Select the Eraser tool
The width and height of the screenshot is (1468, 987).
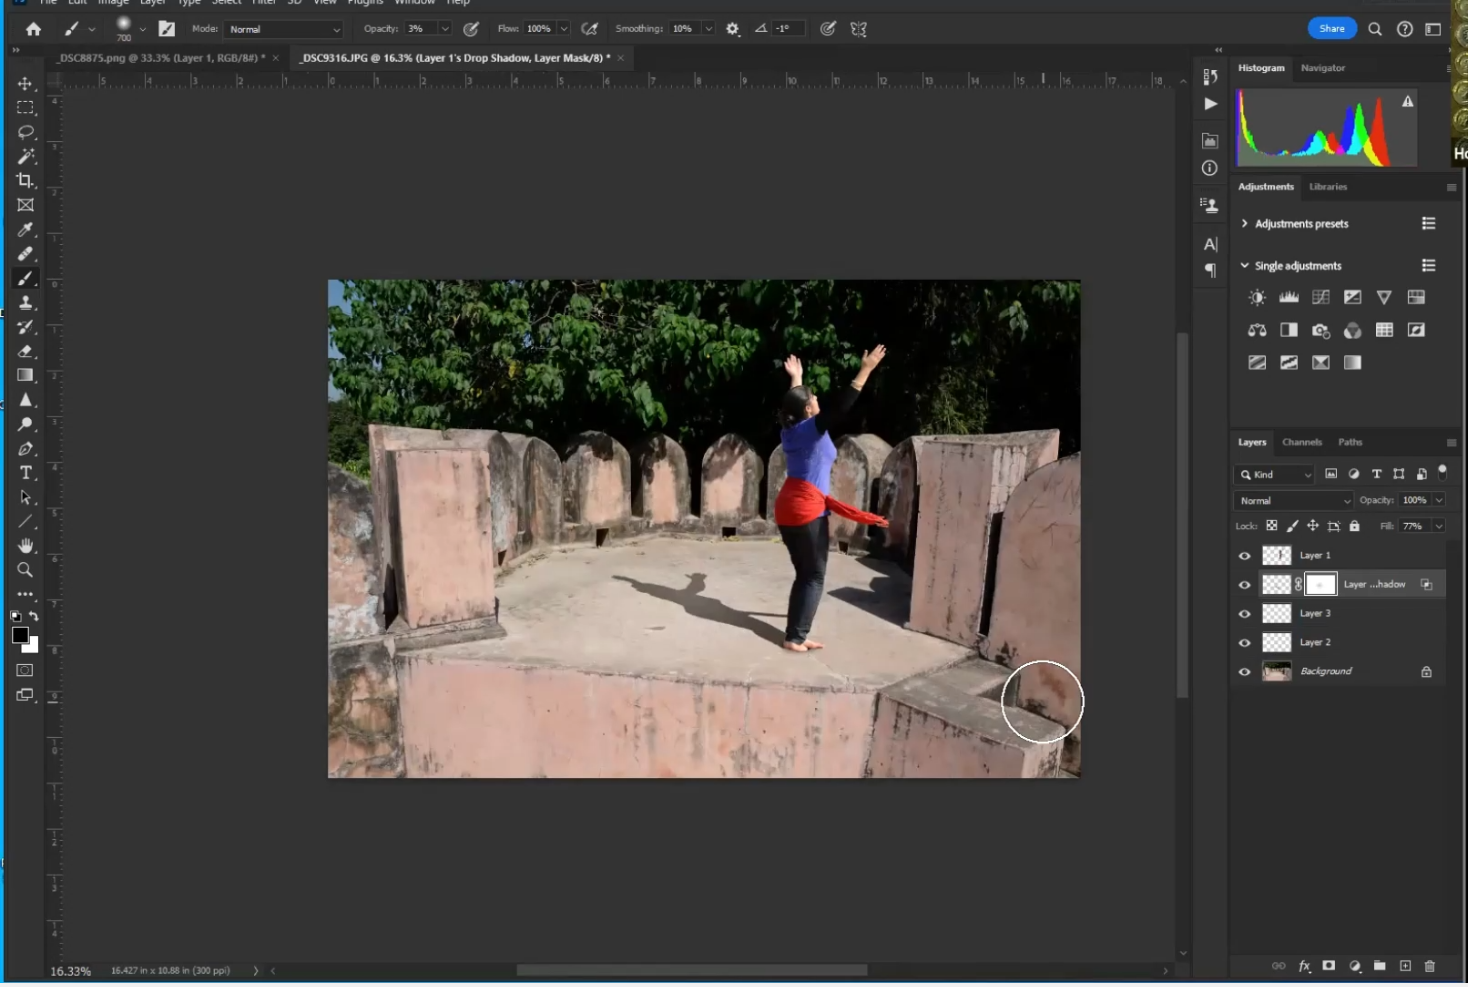[x=25, y=351]
